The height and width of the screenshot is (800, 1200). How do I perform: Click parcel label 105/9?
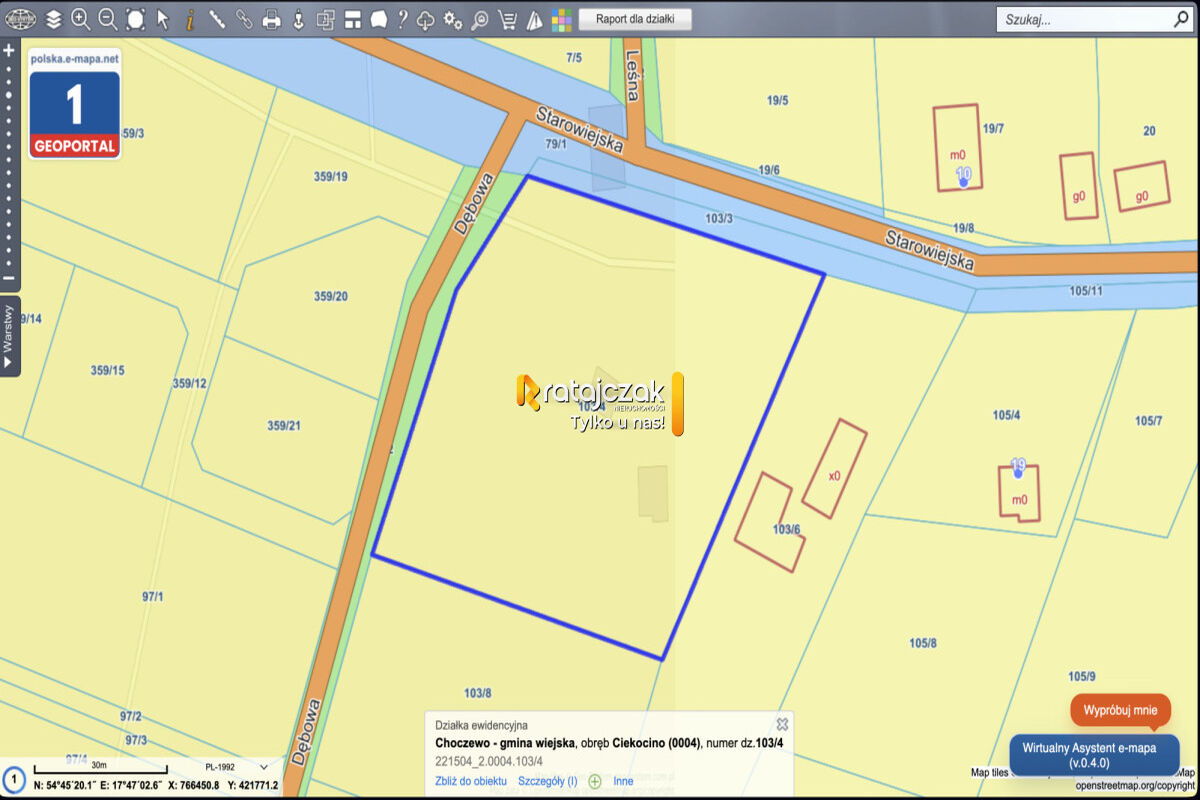pyautogui.click(x=1082, y=677)
